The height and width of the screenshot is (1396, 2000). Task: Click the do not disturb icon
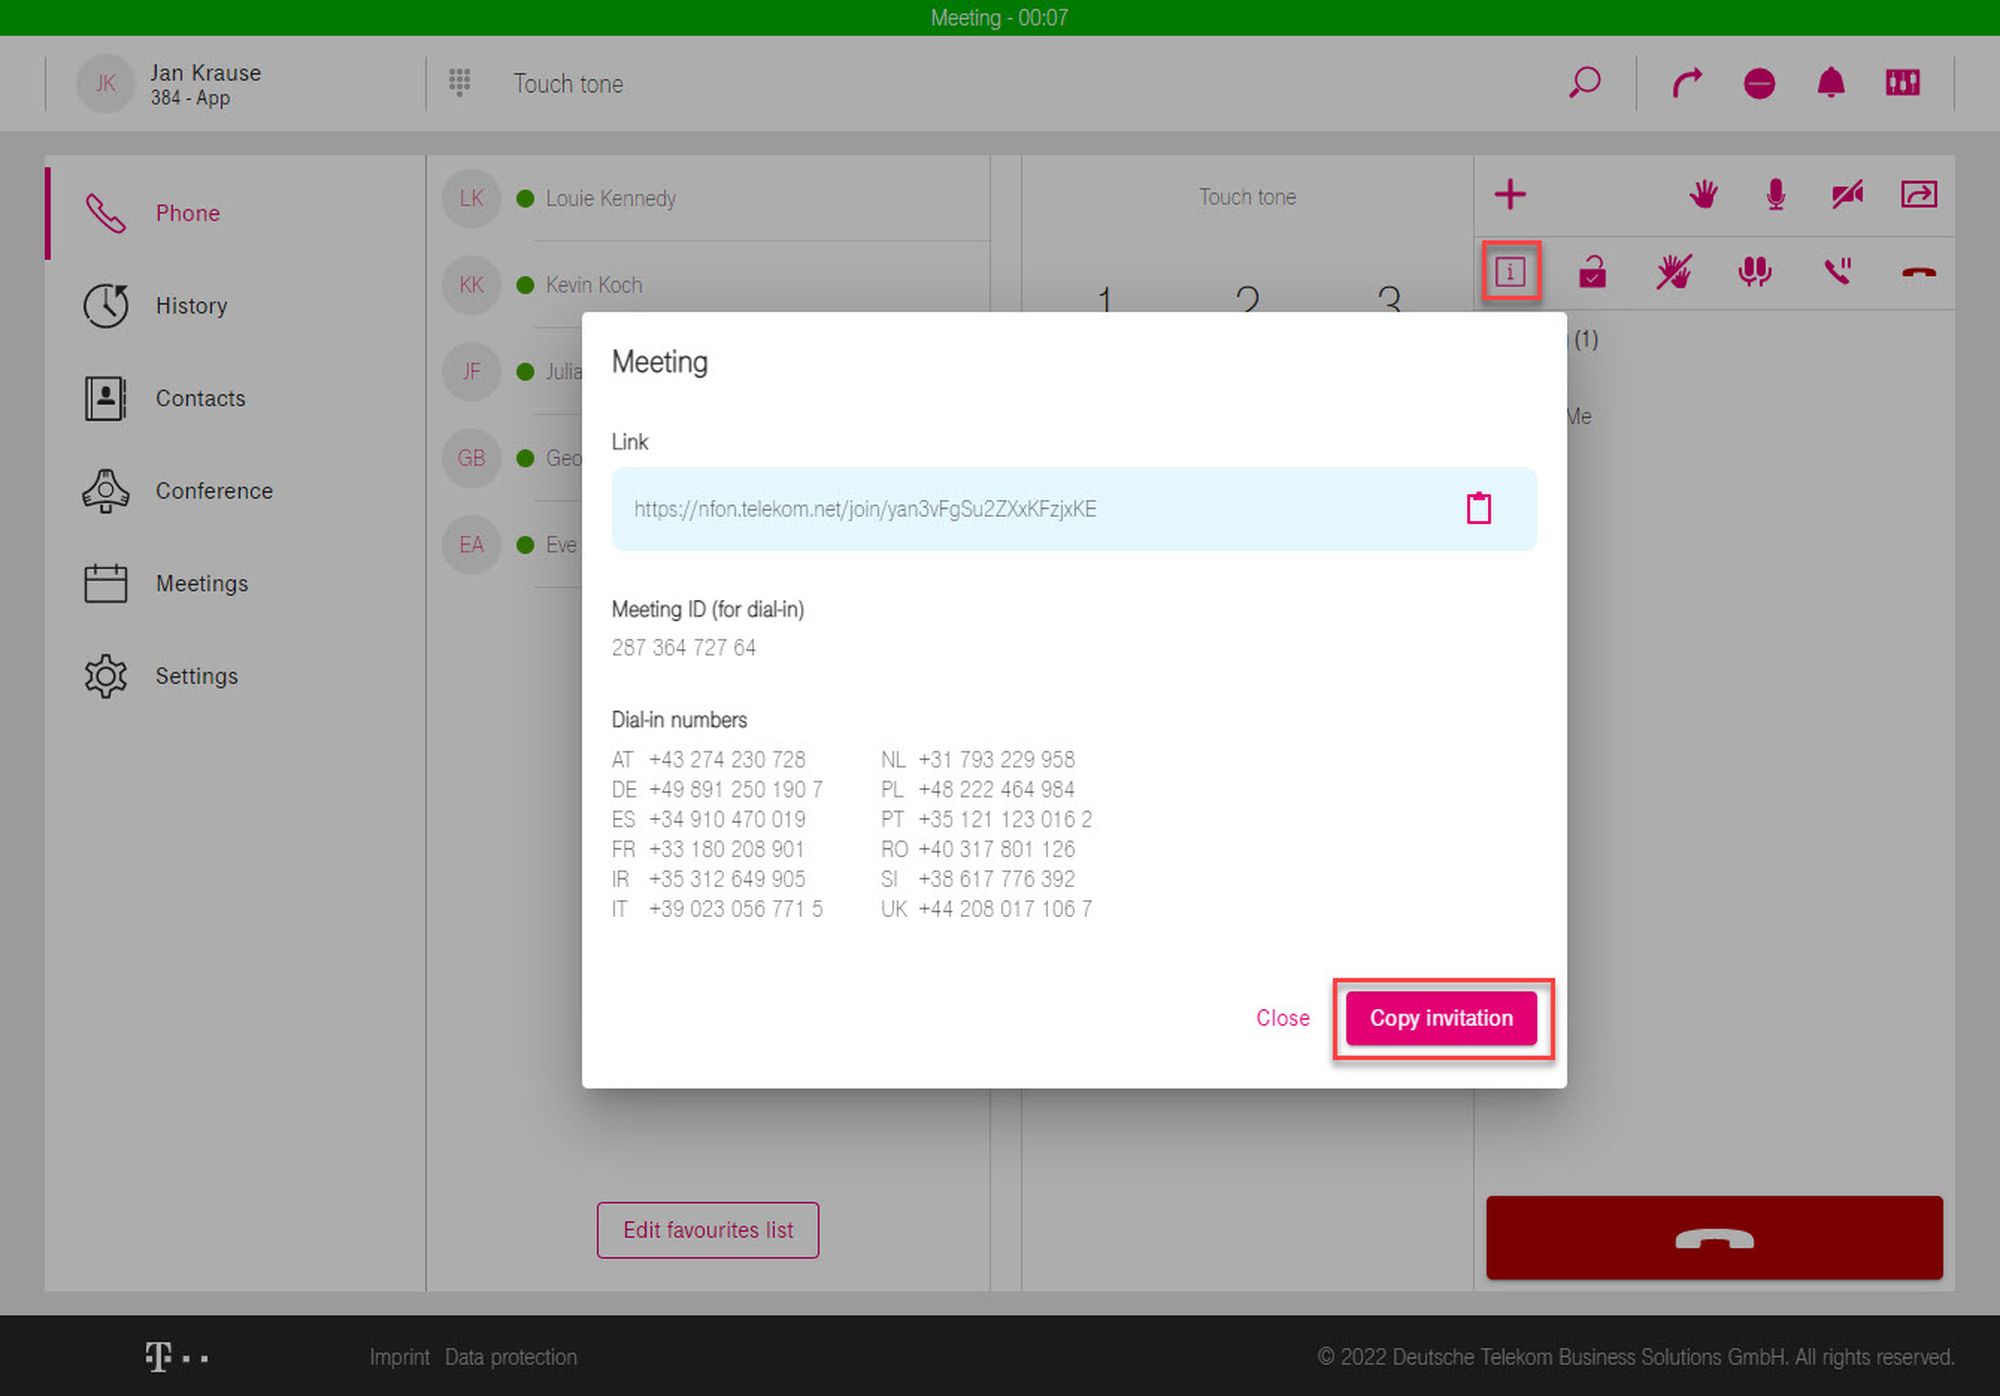1759,83
